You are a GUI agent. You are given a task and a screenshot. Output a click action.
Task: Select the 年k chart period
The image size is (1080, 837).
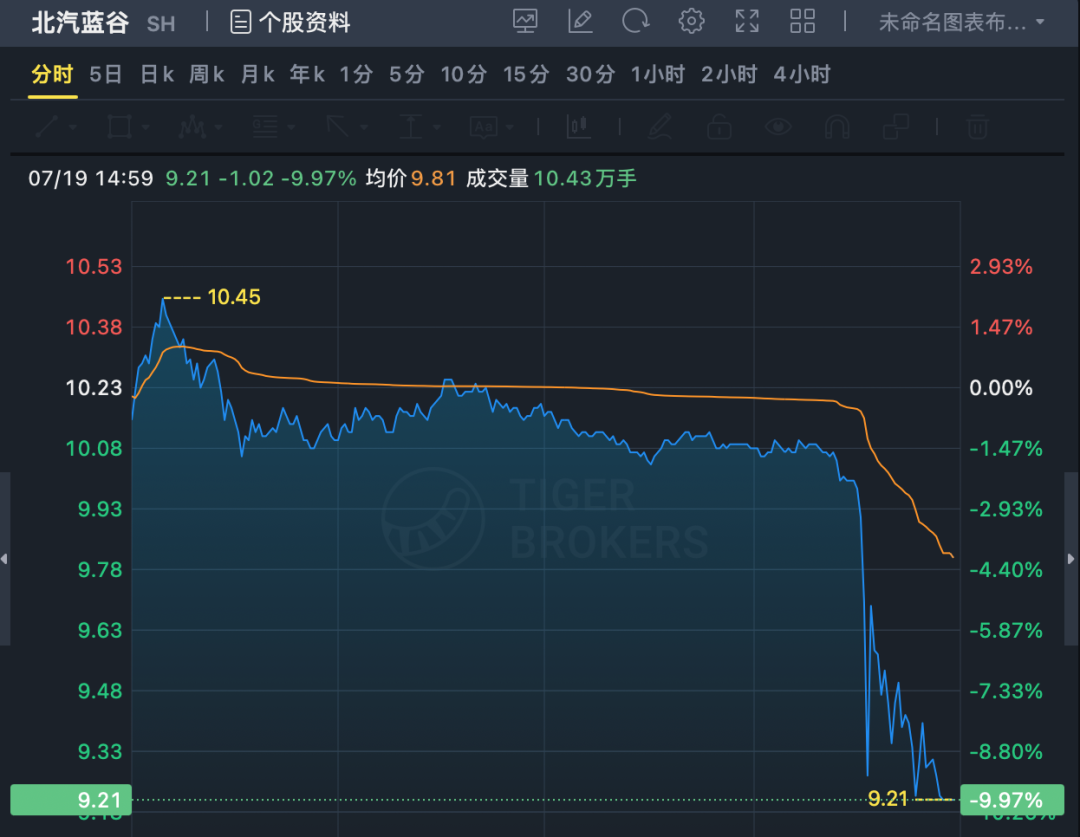307,74
